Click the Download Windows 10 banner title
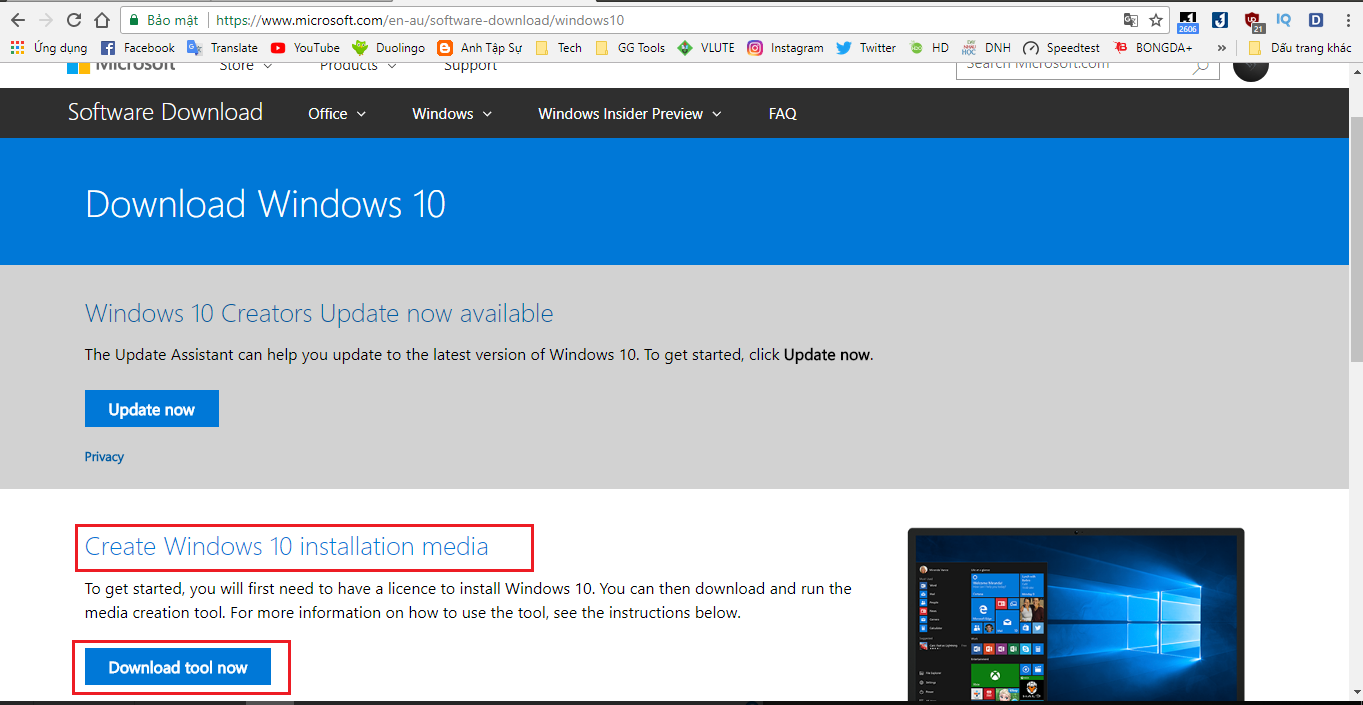The height and width of the screenshot is (705, 1363). pyautogui.click(x=266, y=204)
